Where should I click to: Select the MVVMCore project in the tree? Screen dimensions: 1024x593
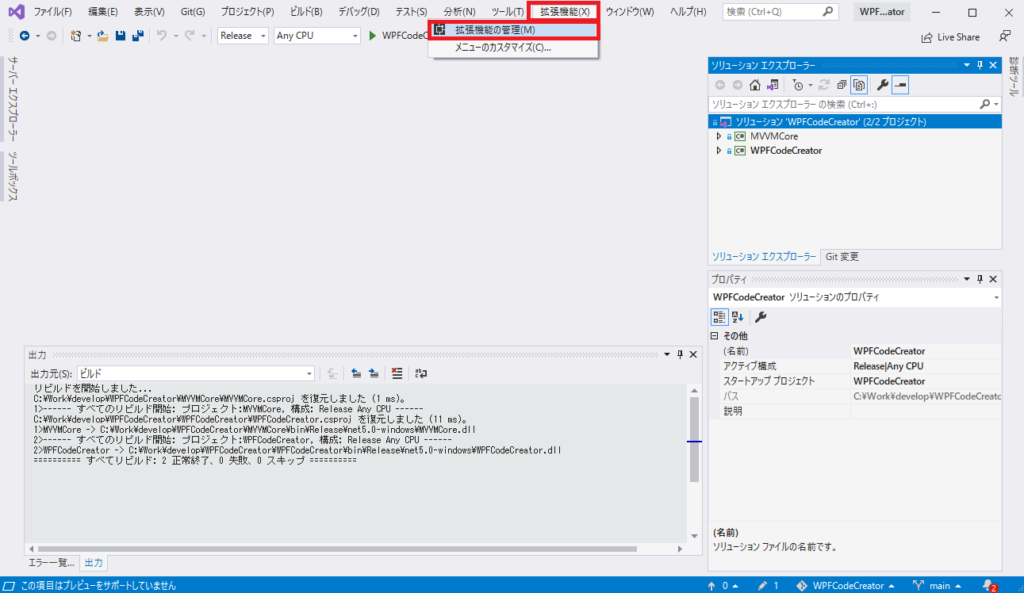[774, 136]
